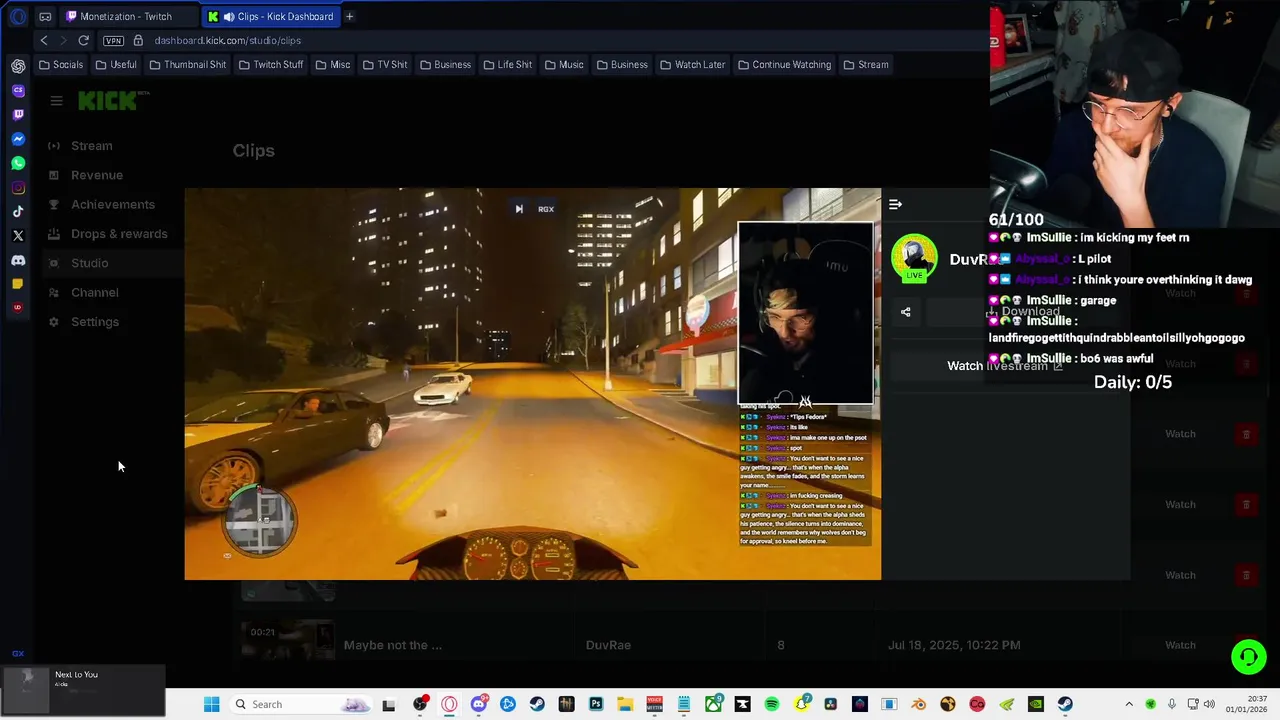Expand Studio in Kick sidebar
The image size is (1280, 720).
click(89, 263)
